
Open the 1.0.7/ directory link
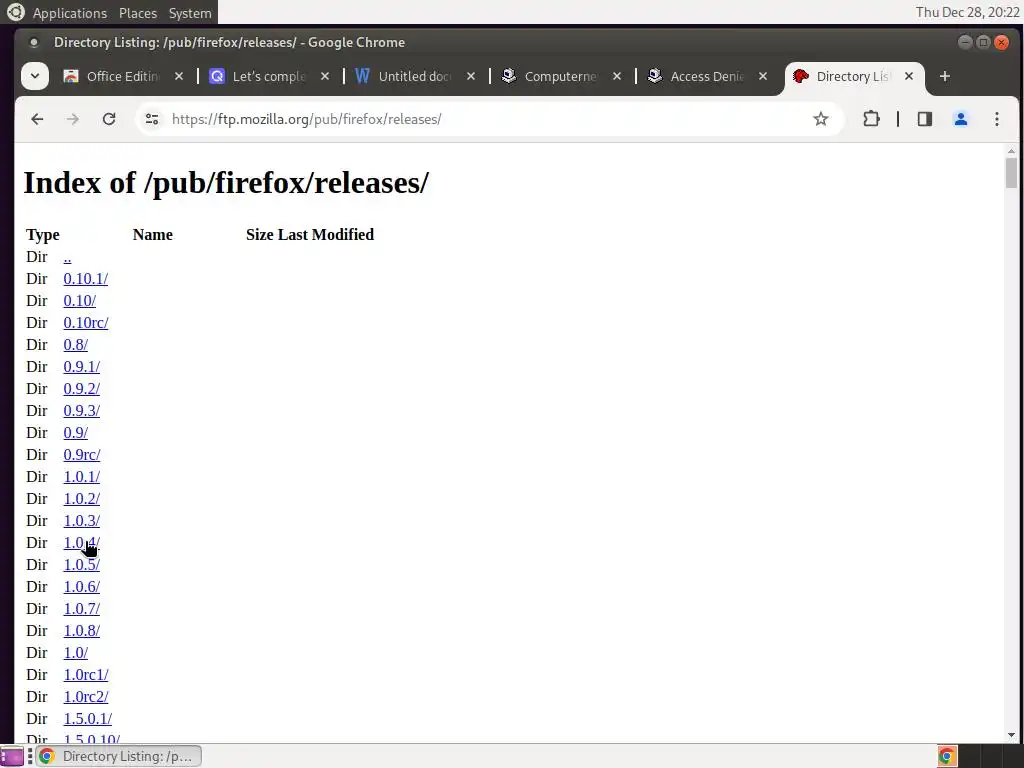[x=82, y=609]
